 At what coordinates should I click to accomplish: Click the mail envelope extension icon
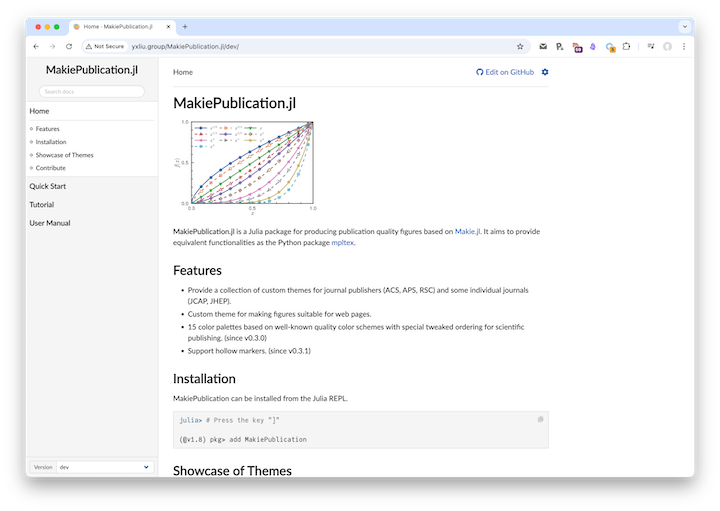[x=543, y=46]
